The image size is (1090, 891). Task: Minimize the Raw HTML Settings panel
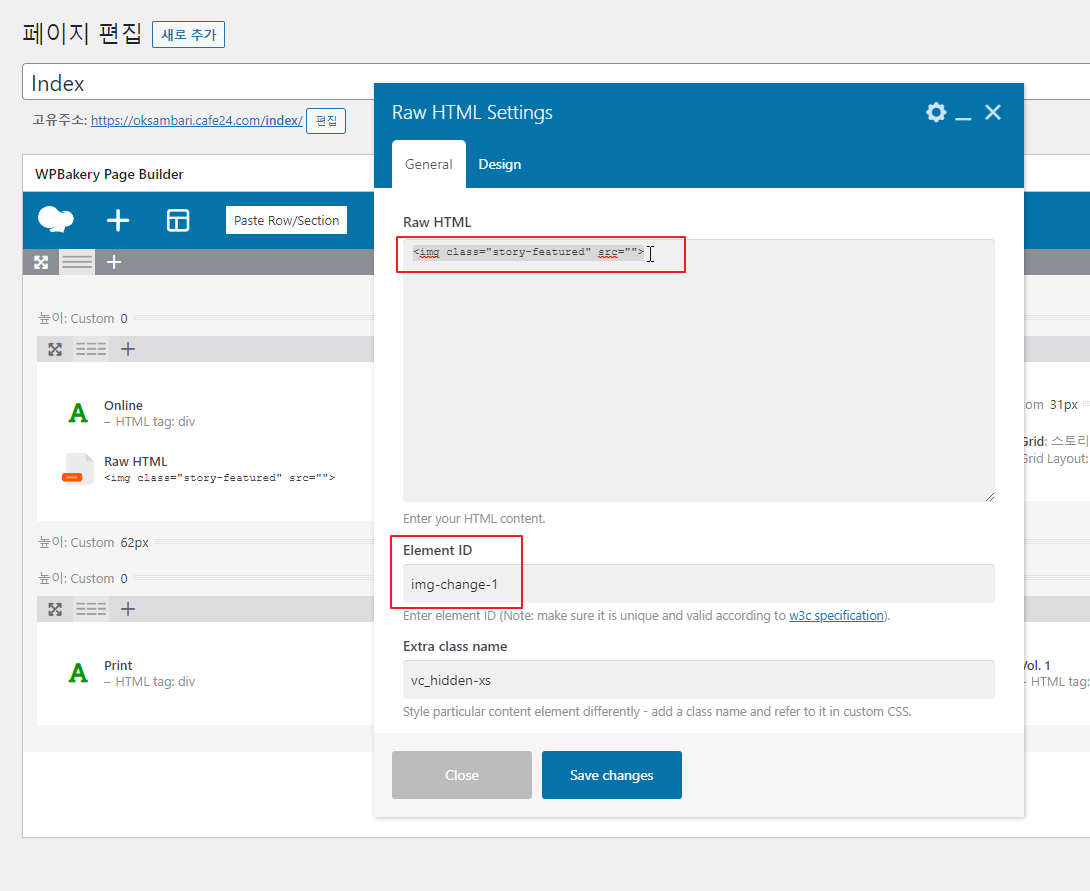963,118
